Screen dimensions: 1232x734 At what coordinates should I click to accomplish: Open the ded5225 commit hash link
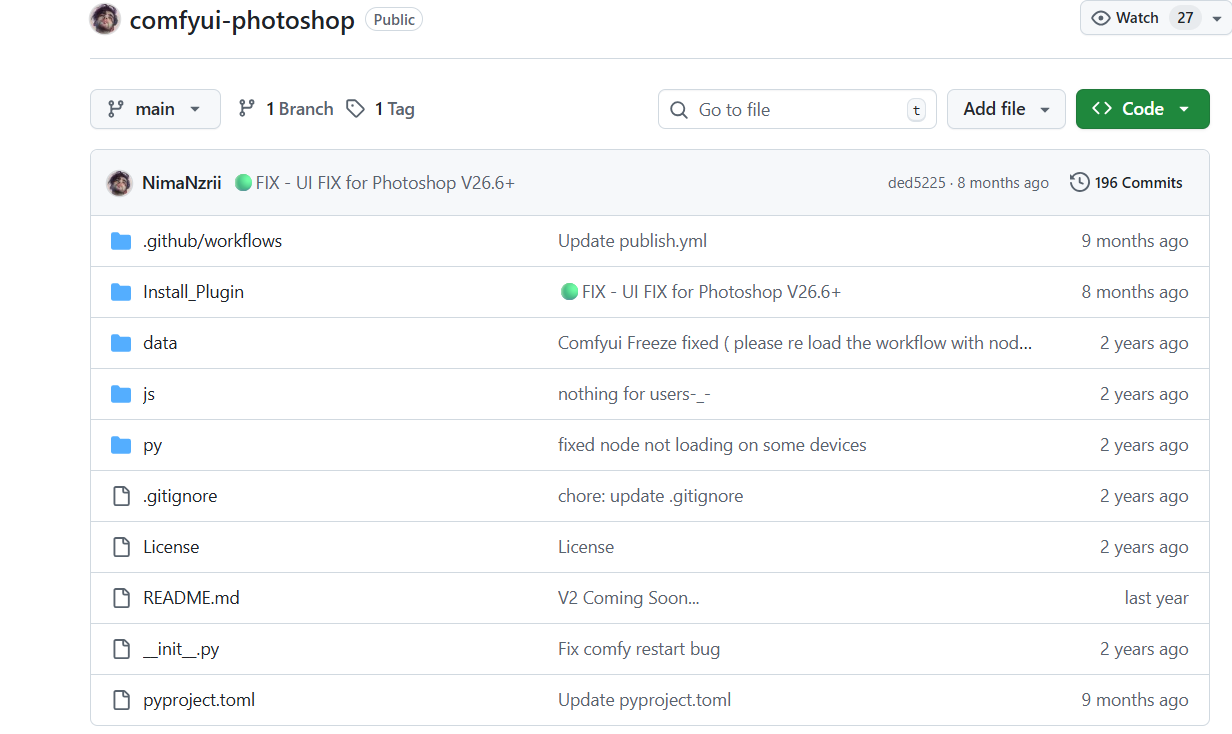click(x=916, y=183)
